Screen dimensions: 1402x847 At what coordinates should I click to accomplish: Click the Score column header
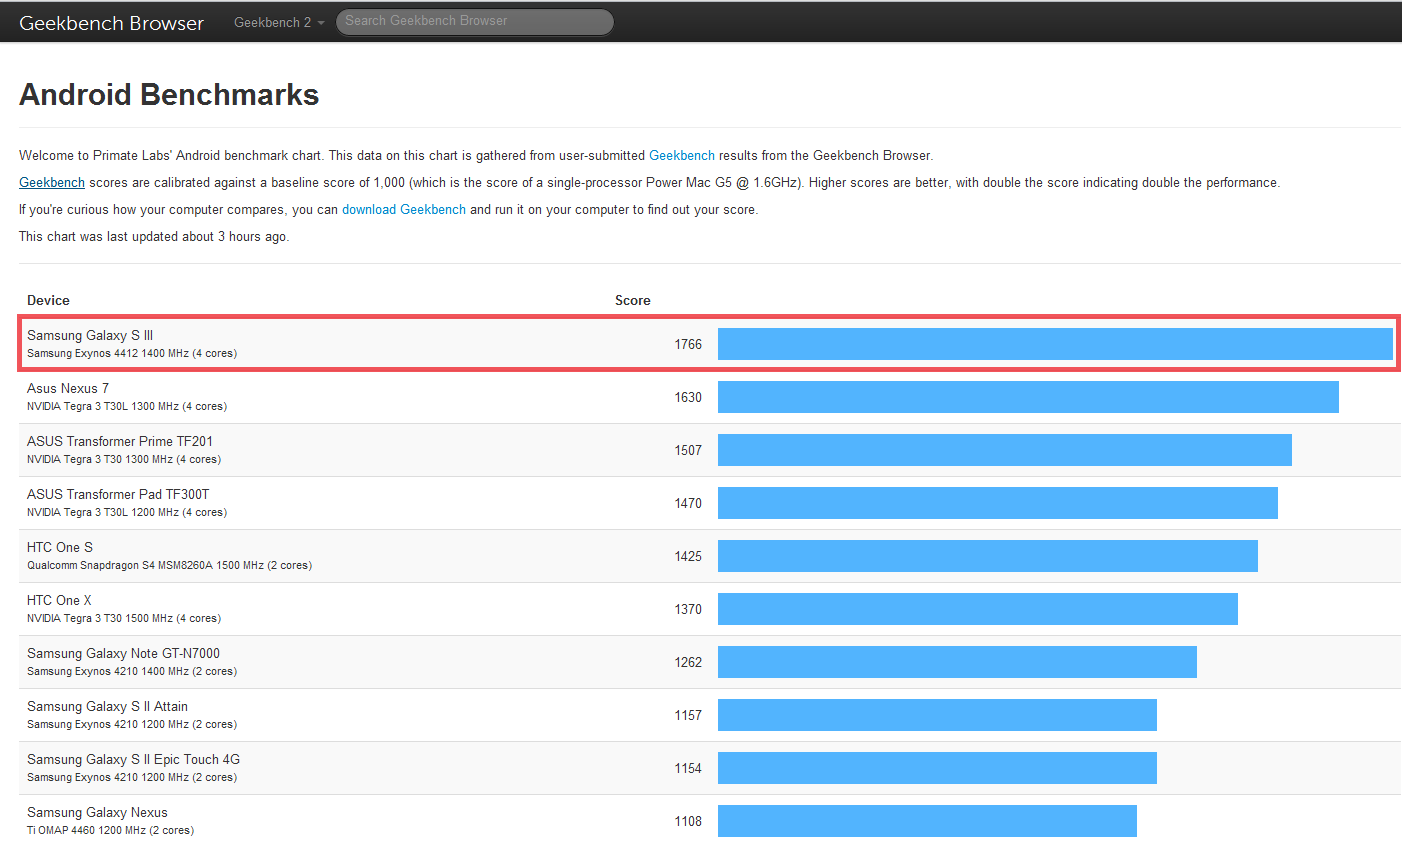[632, 300]
